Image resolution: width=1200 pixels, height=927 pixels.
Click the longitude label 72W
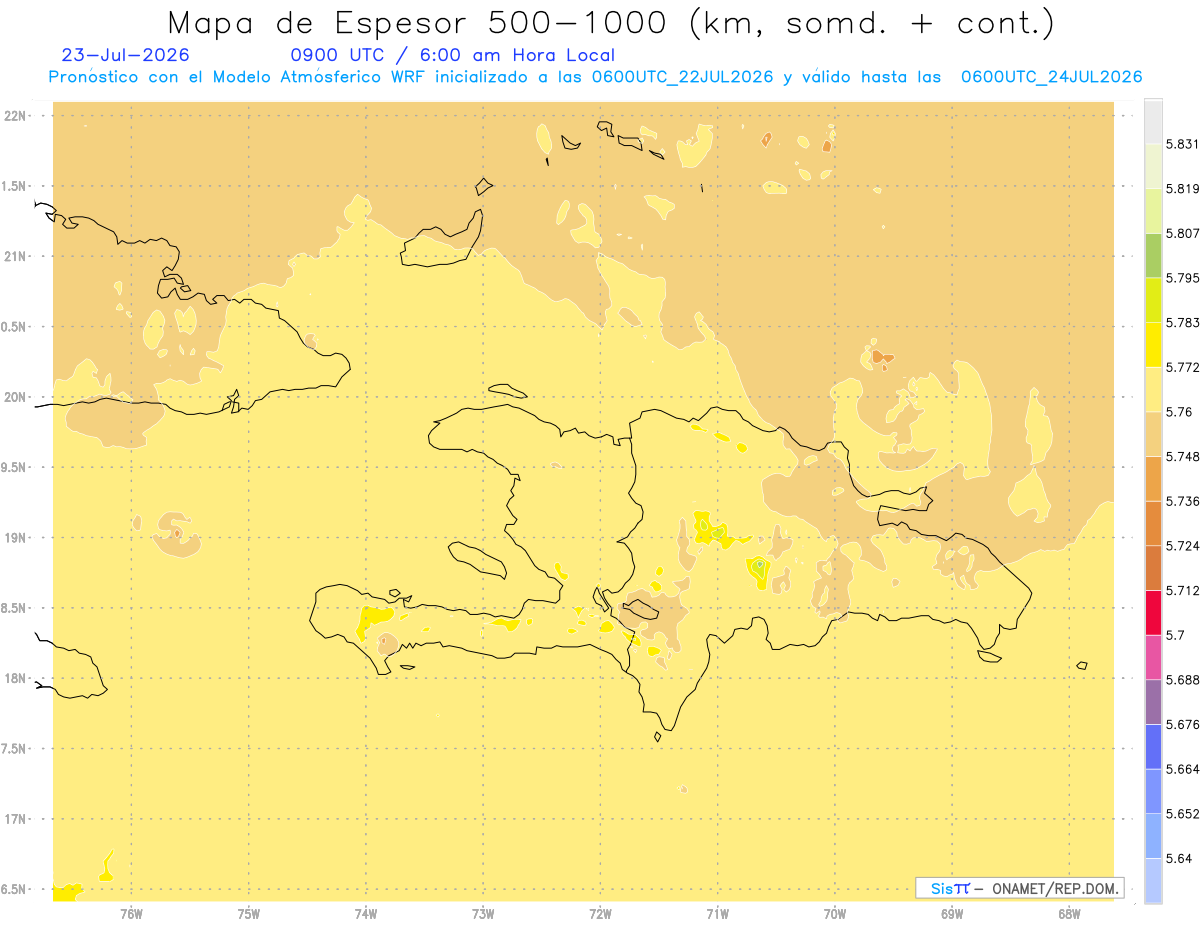[601, 914]
